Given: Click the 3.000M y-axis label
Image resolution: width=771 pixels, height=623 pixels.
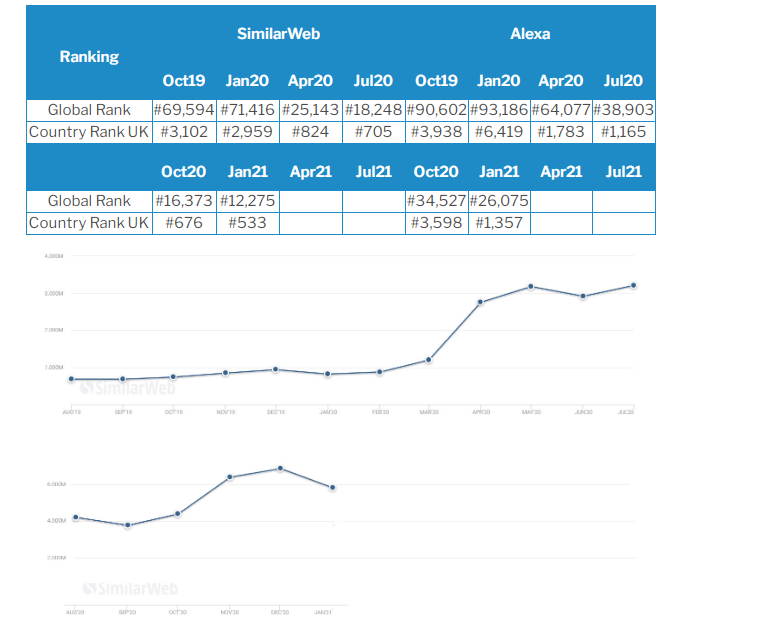Looking at the screenshot, I should (54, 293).
